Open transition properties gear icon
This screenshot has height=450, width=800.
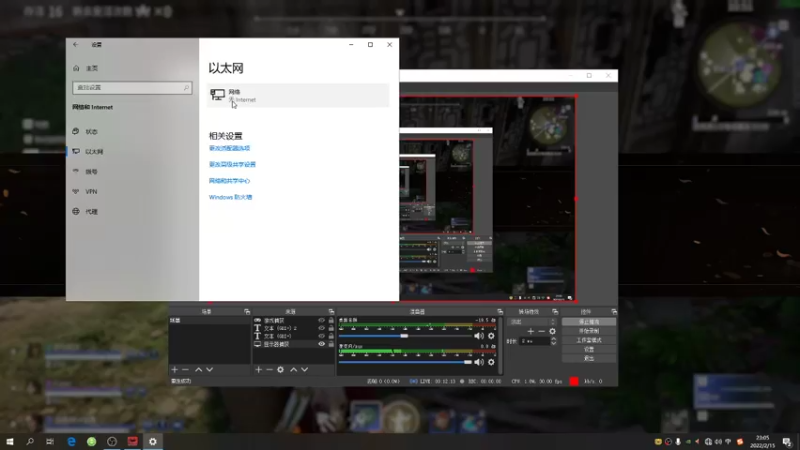(552, 331)
